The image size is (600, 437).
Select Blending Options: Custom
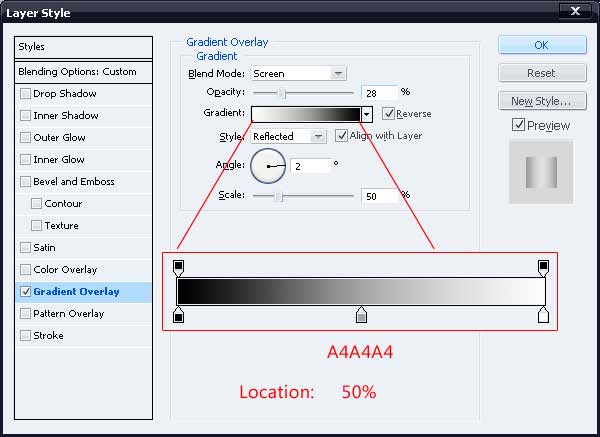click(x=84, y=72)
